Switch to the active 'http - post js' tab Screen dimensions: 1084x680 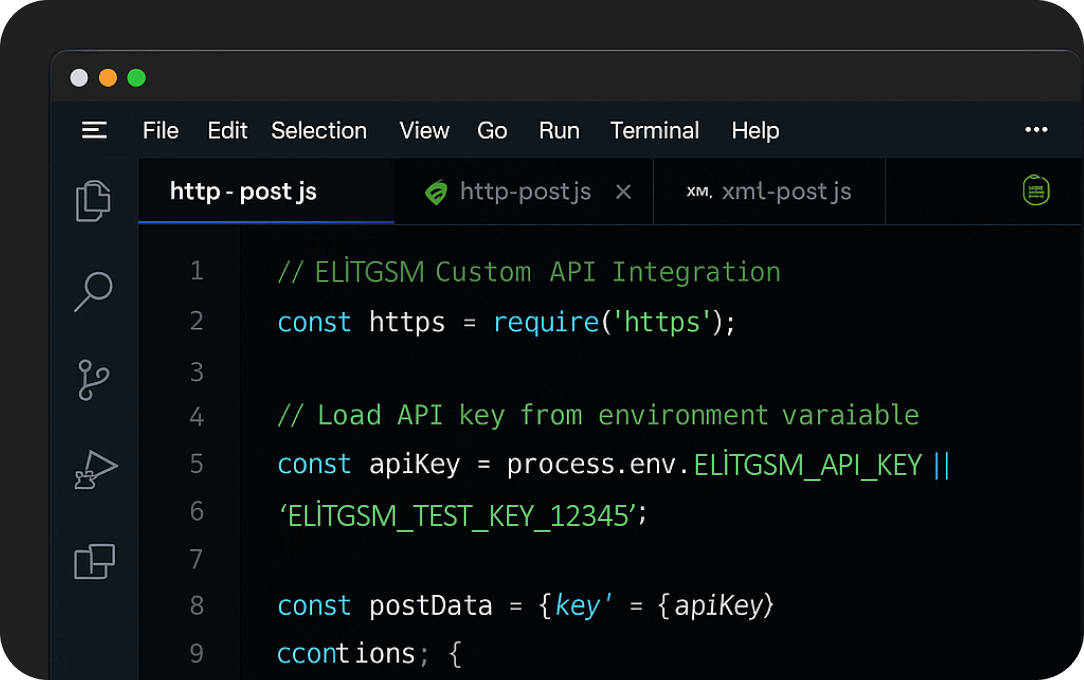pyautogui.click(x=266, y=191)
